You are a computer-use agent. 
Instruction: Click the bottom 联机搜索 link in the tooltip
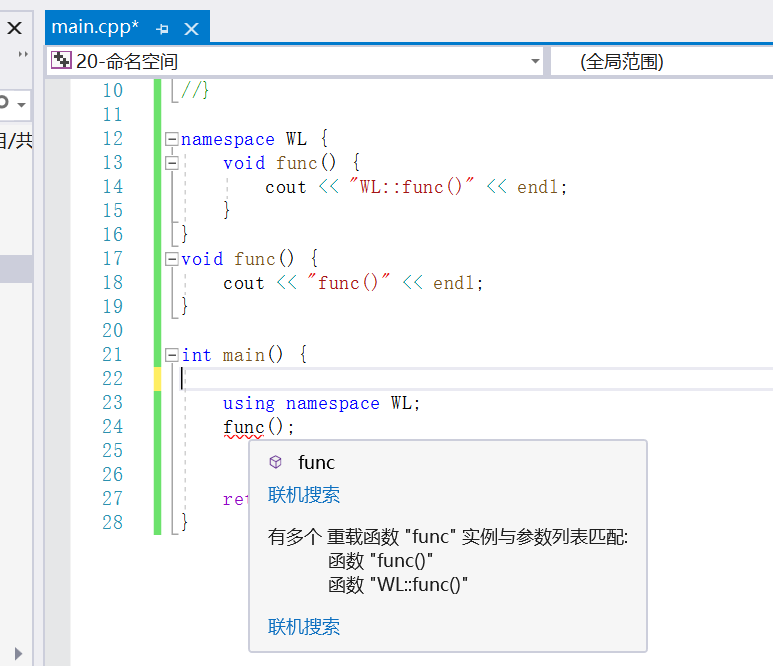[304, 627]
